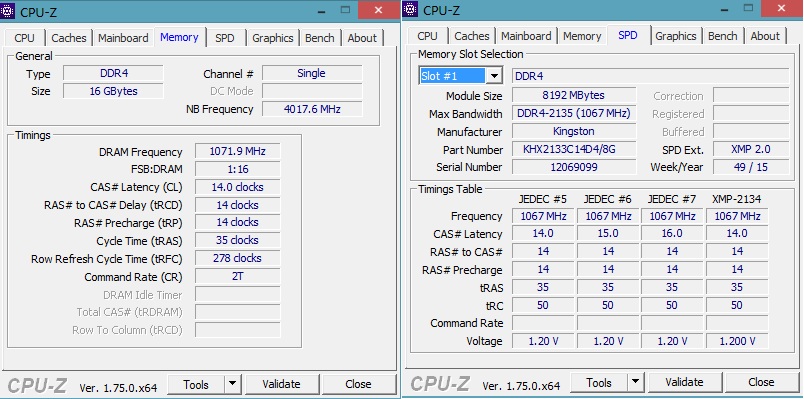The height and width of the screenshot is (399, 804).
Task: Click SPD Ext. value XMP 2.0
Action: coord(751,149)
